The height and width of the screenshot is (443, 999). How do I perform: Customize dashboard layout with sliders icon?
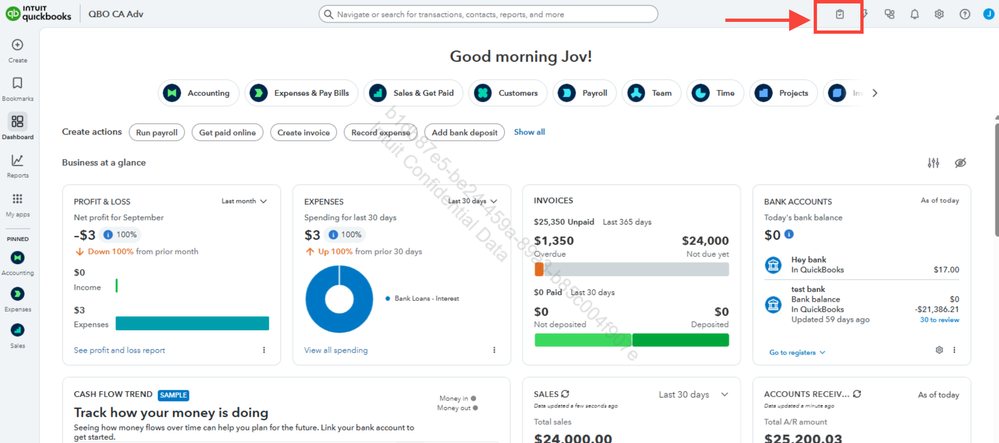click(933, 163)
